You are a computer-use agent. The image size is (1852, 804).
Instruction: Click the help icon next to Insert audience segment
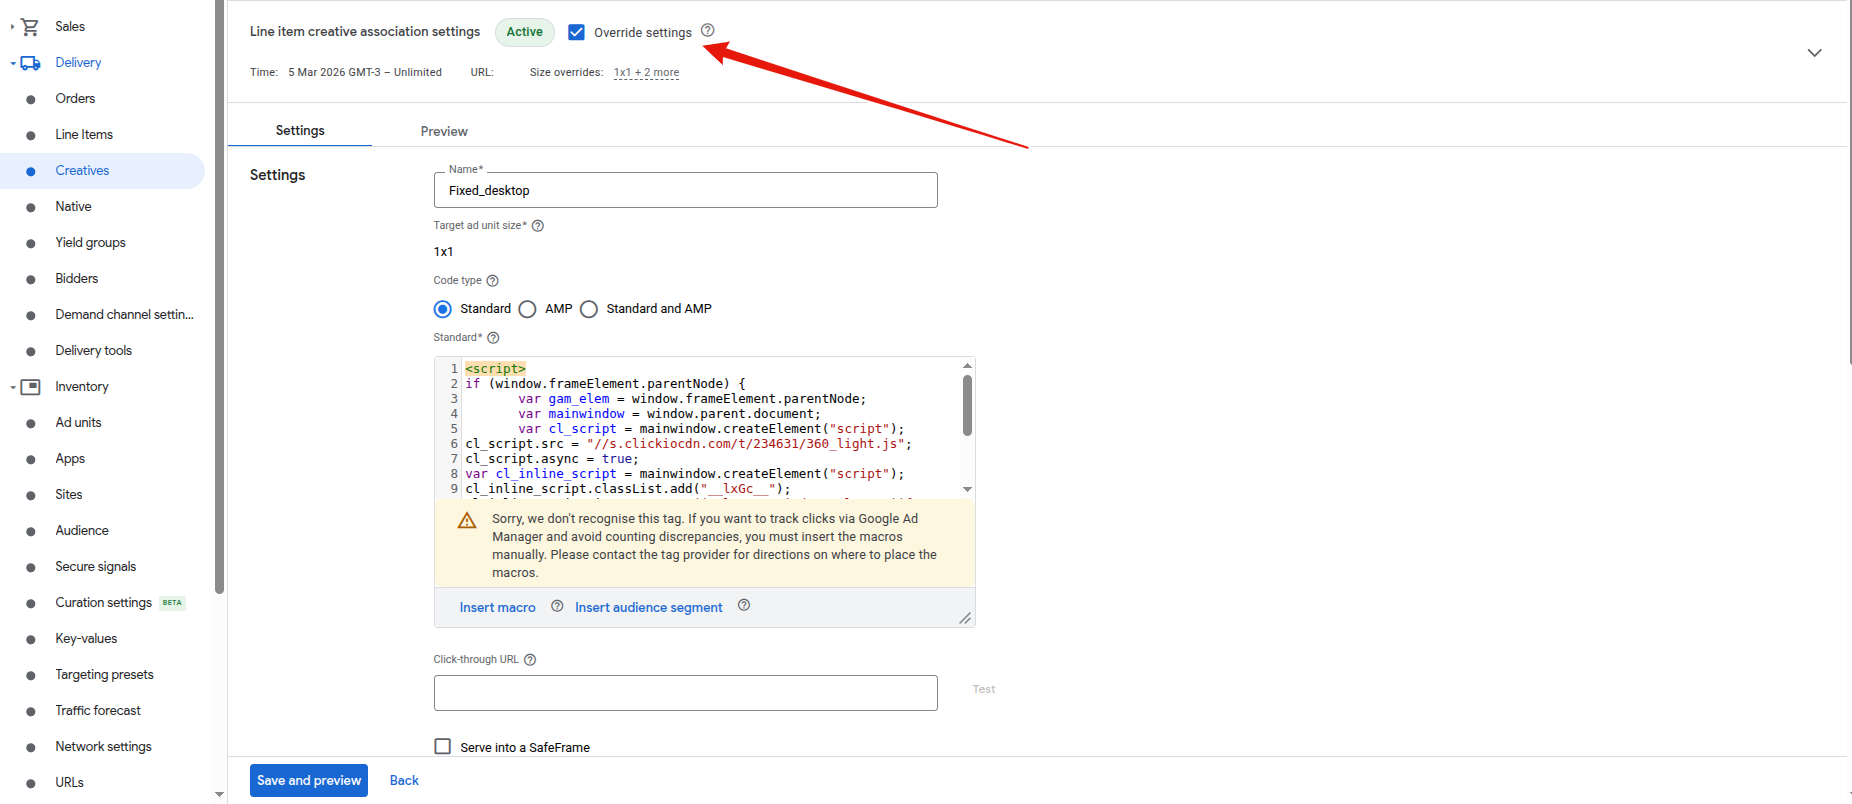(744, 605)
